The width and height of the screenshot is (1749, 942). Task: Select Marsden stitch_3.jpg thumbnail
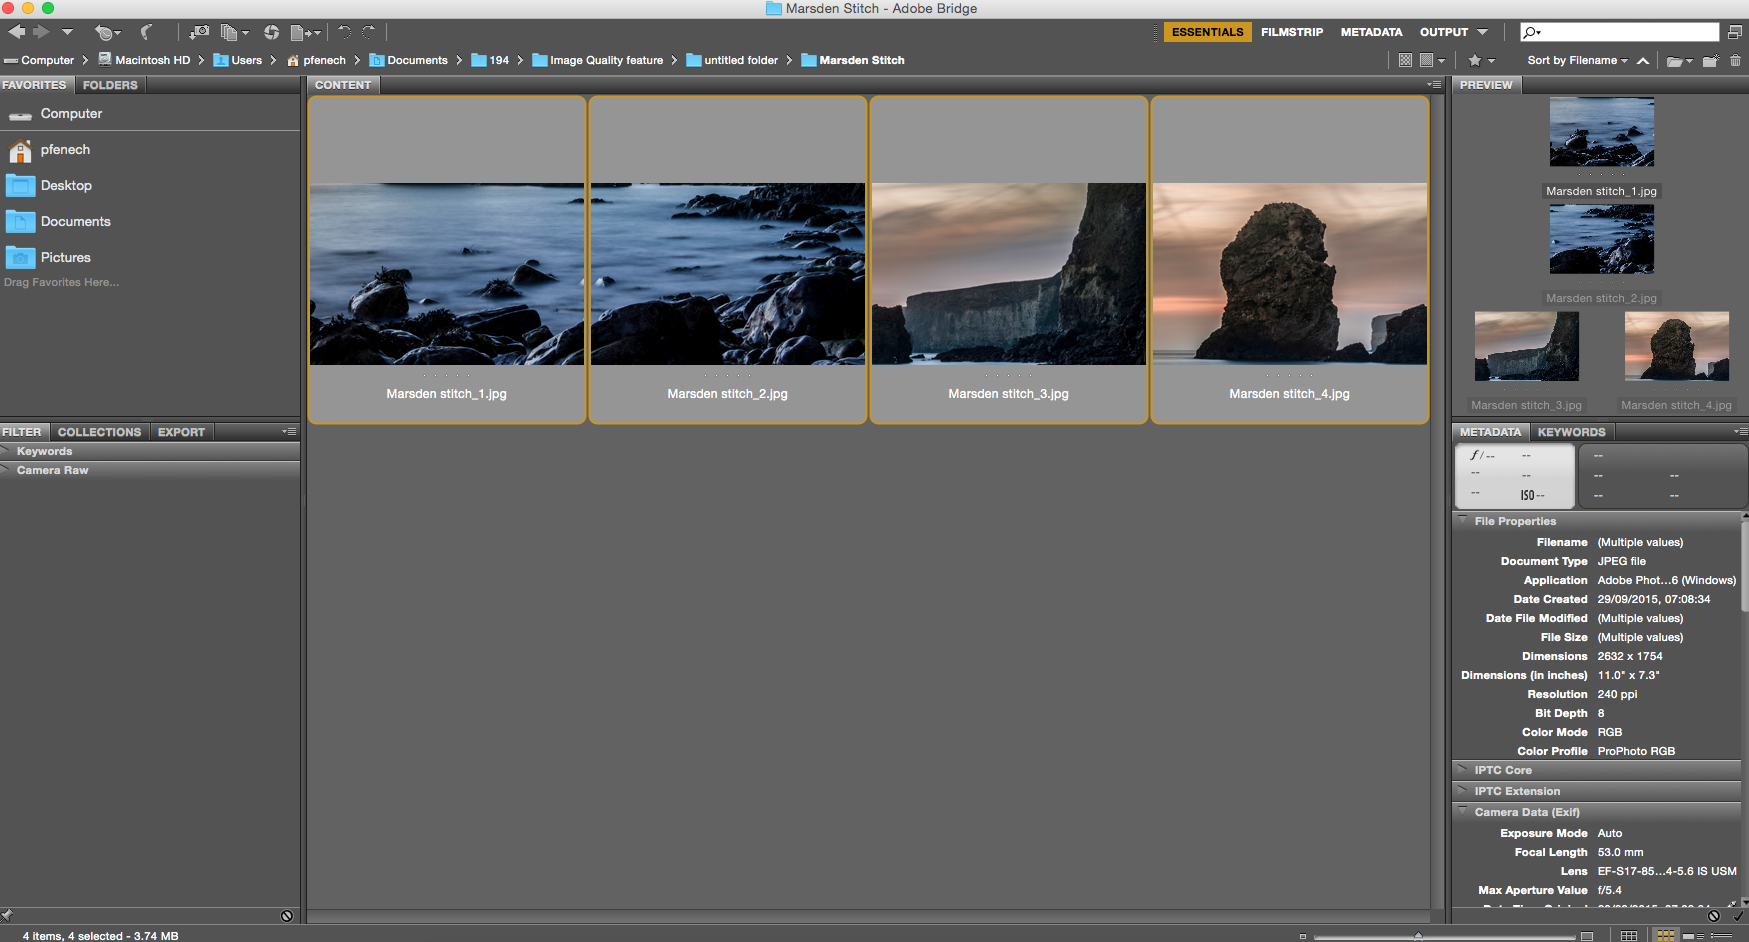pos(1008,274)
